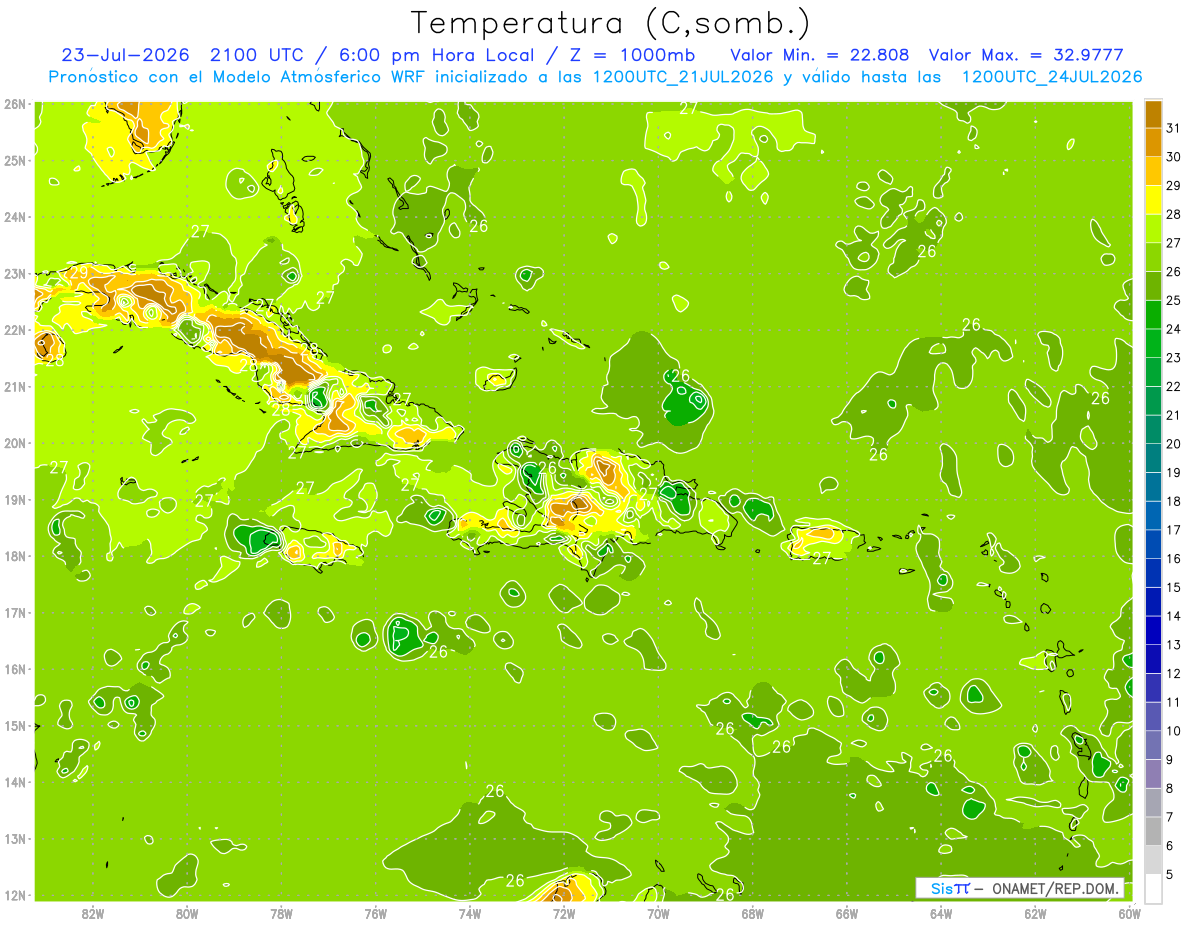Click the '72W' longitude axis label
Viewport: 1200px width, 927px height.
[x=564, y=913]
